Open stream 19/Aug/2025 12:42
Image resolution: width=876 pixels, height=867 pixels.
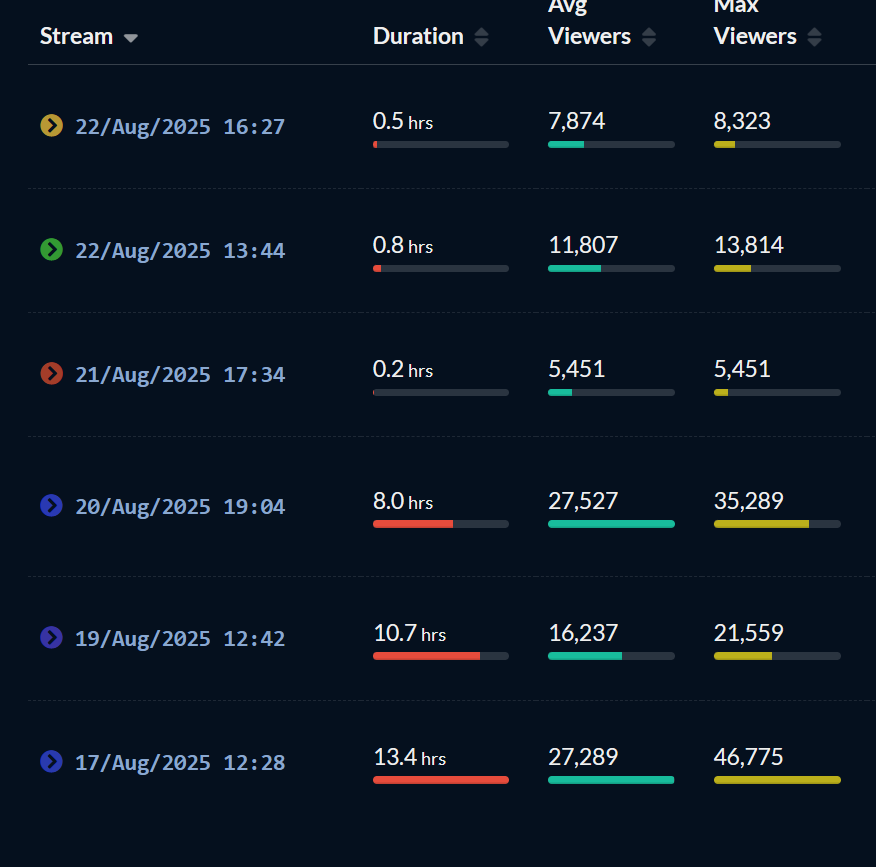(180, 639)
